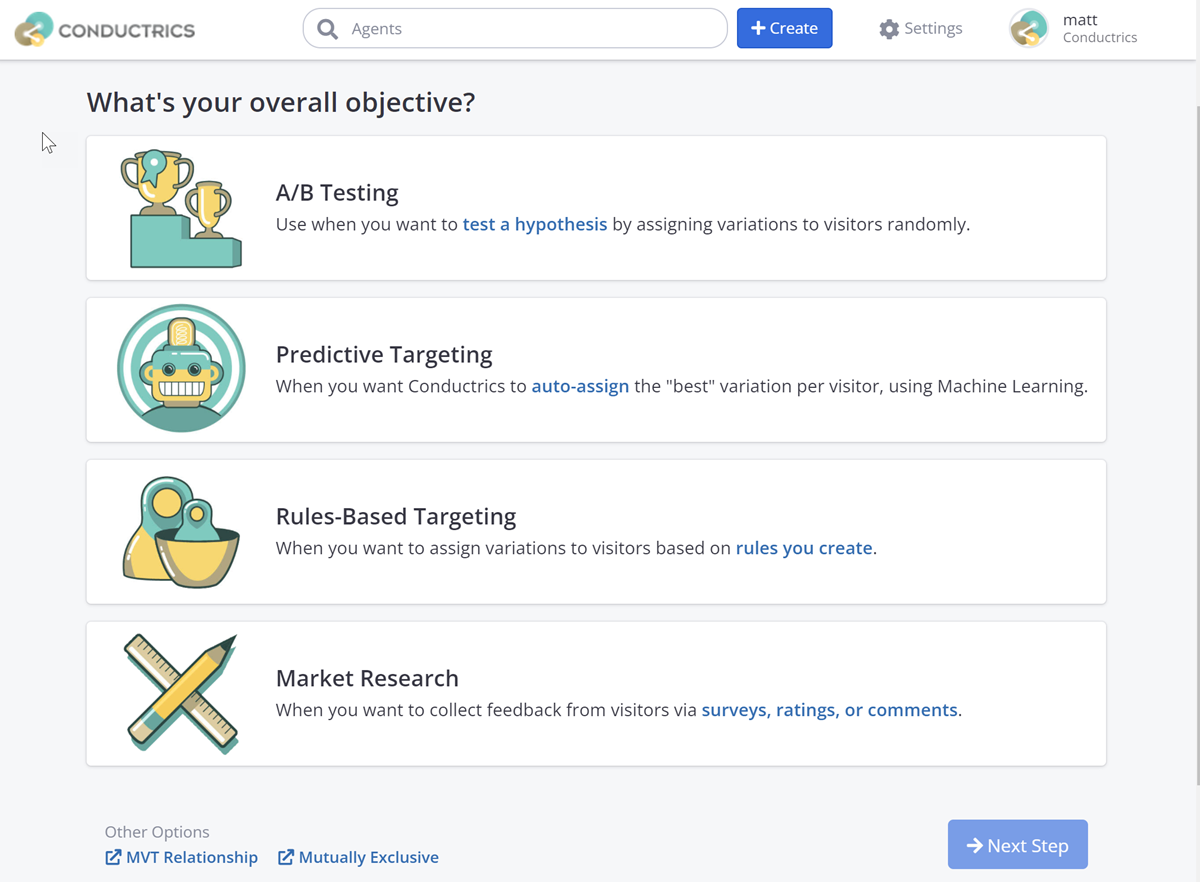Click matt's user avatar

coord(1029,29)
